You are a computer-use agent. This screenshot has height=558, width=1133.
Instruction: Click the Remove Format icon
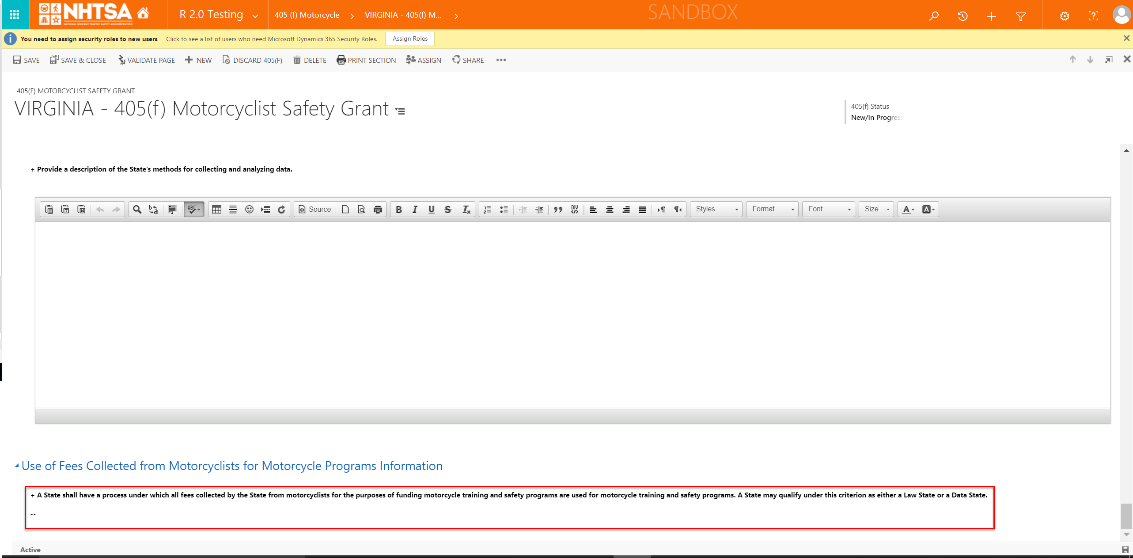coord(467,209)
